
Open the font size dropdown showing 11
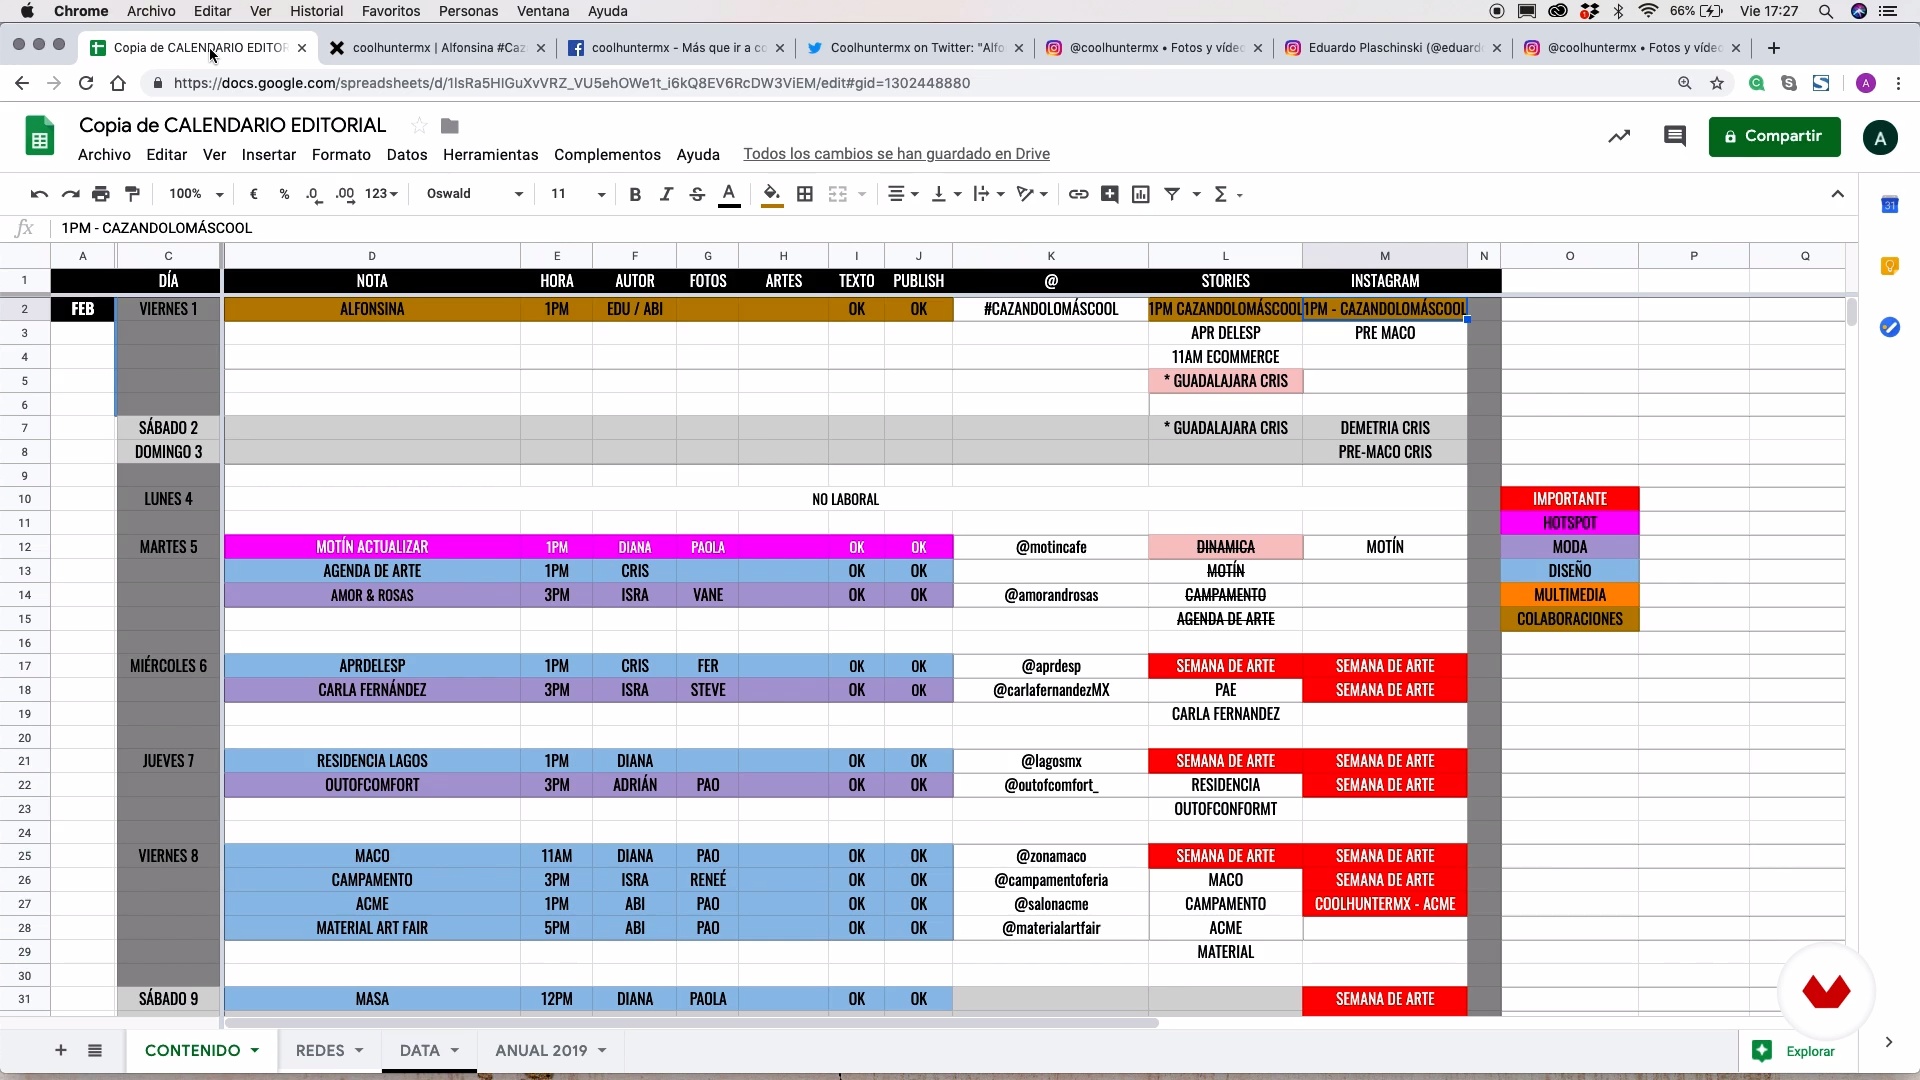[x=578, y=194]
